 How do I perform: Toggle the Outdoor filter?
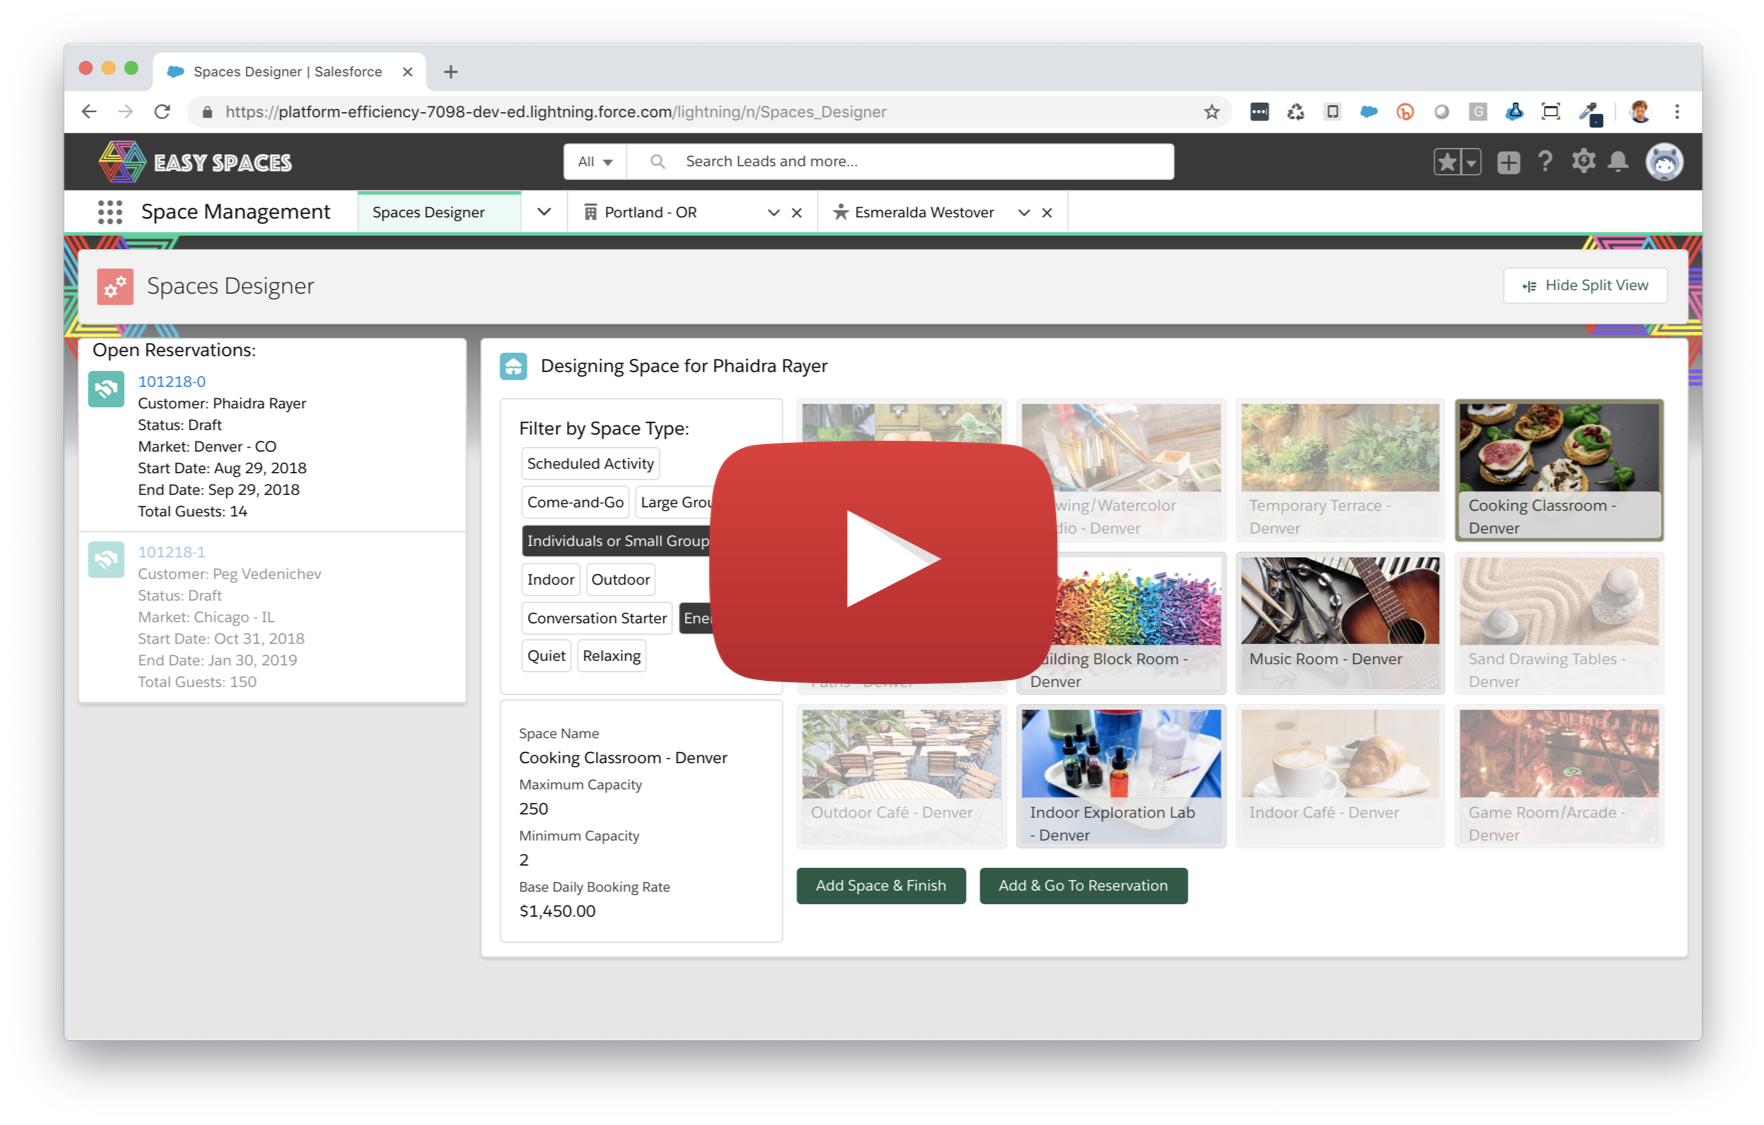coord(620,579)
